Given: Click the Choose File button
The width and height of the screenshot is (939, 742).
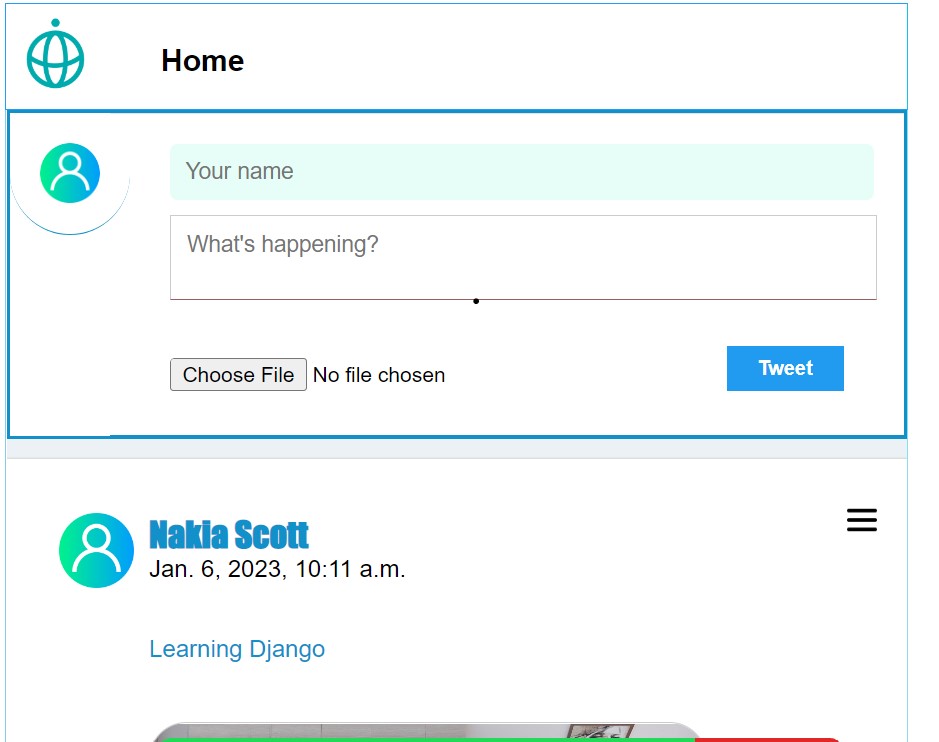Looking at the screenshot, I should click(x=238, y=375).
